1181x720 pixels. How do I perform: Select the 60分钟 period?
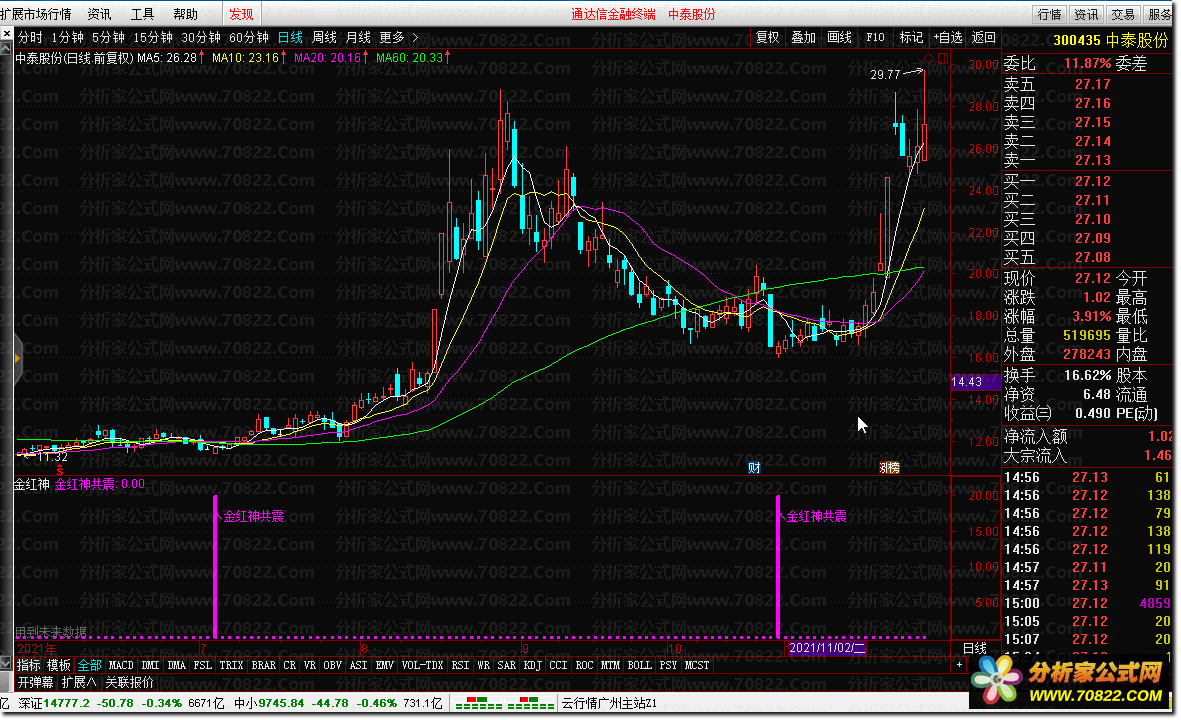click(x=249, y=37)
